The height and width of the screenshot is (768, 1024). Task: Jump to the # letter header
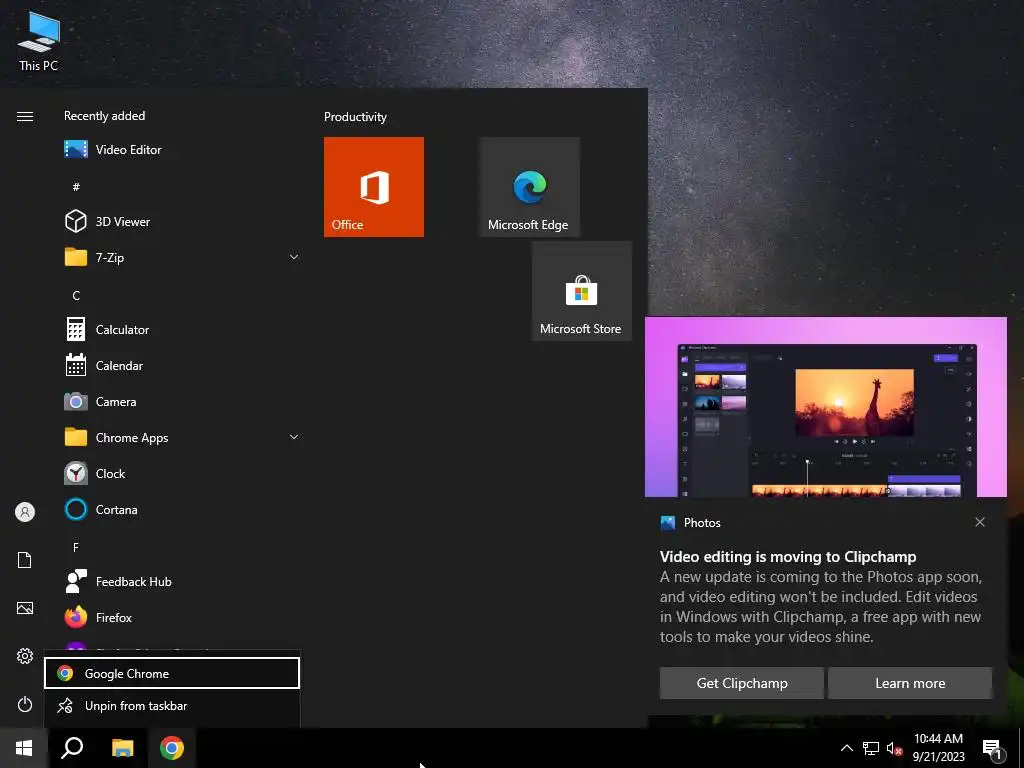(x=76, y=187)
